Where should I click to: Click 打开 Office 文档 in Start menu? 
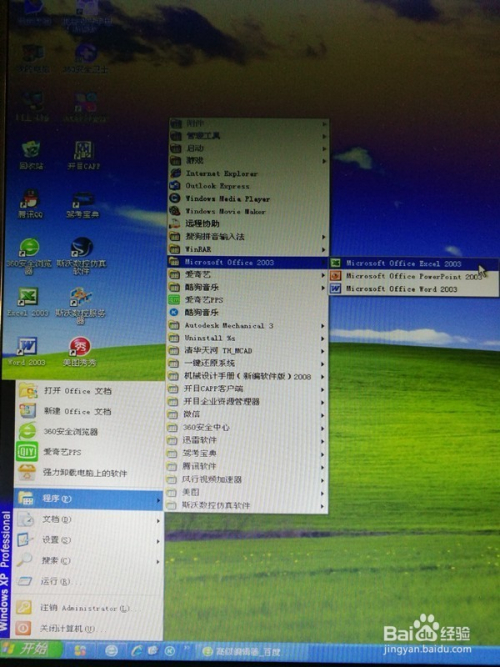pyautogui.click(x=89, y=391)
